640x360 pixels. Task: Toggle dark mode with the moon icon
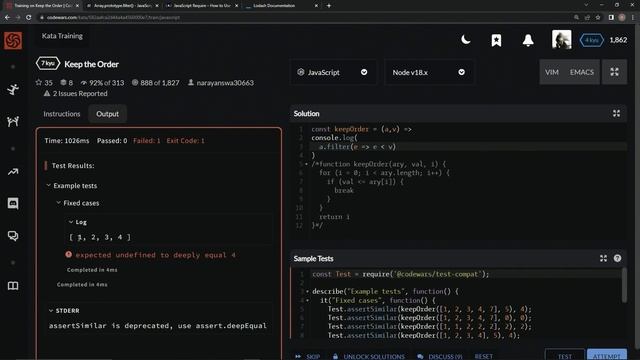pyautogui.click(x=465, y=40)
